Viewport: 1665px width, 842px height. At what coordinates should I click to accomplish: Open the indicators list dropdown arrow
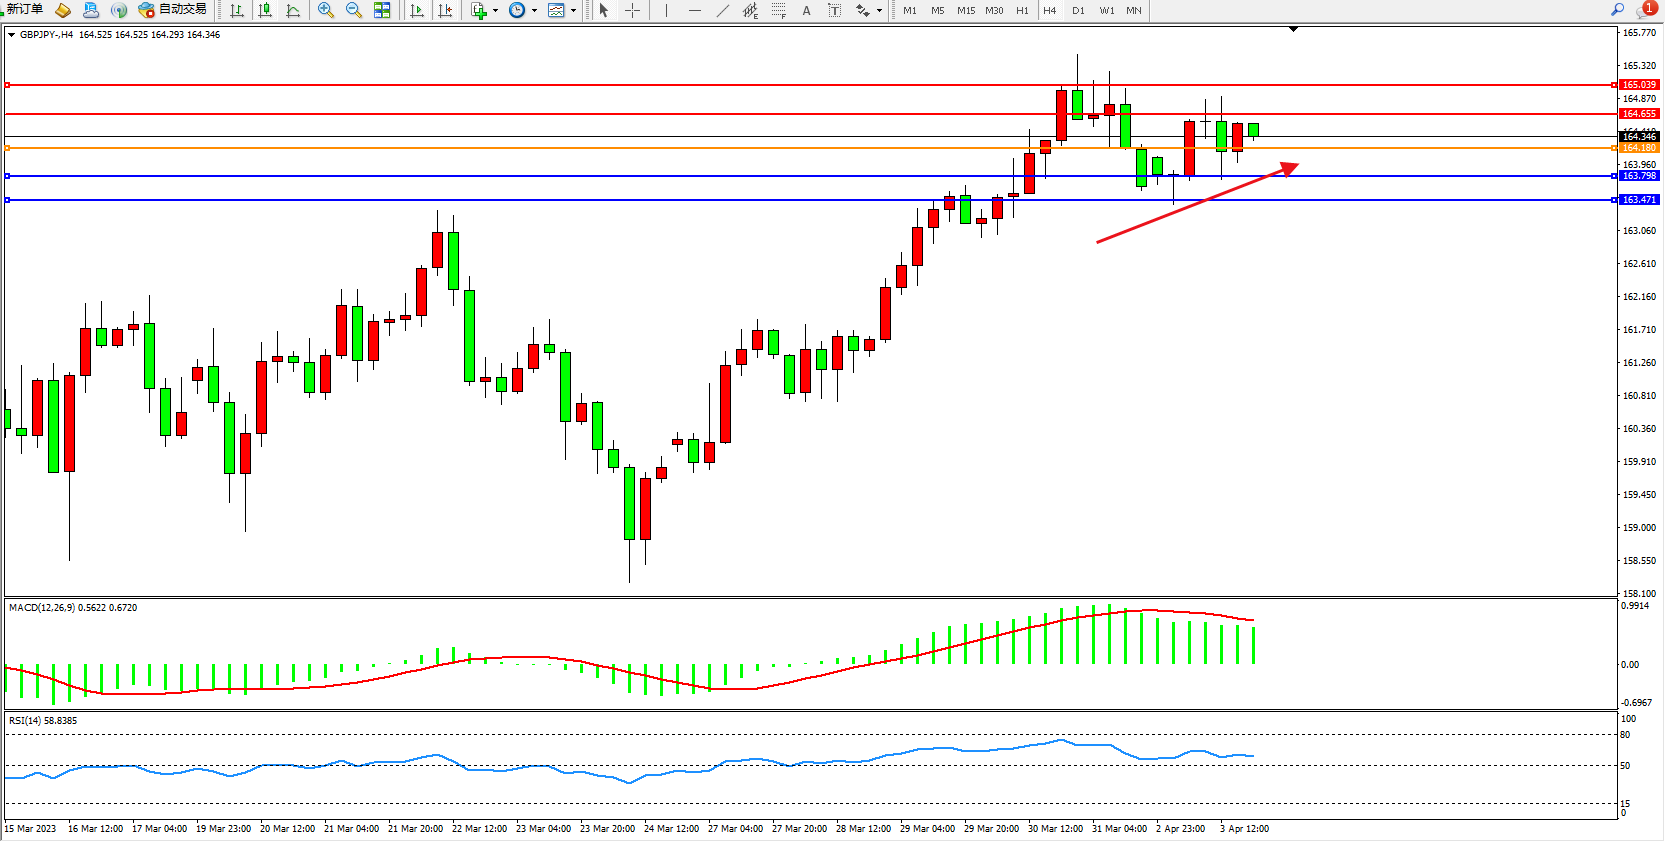[495, 11]
